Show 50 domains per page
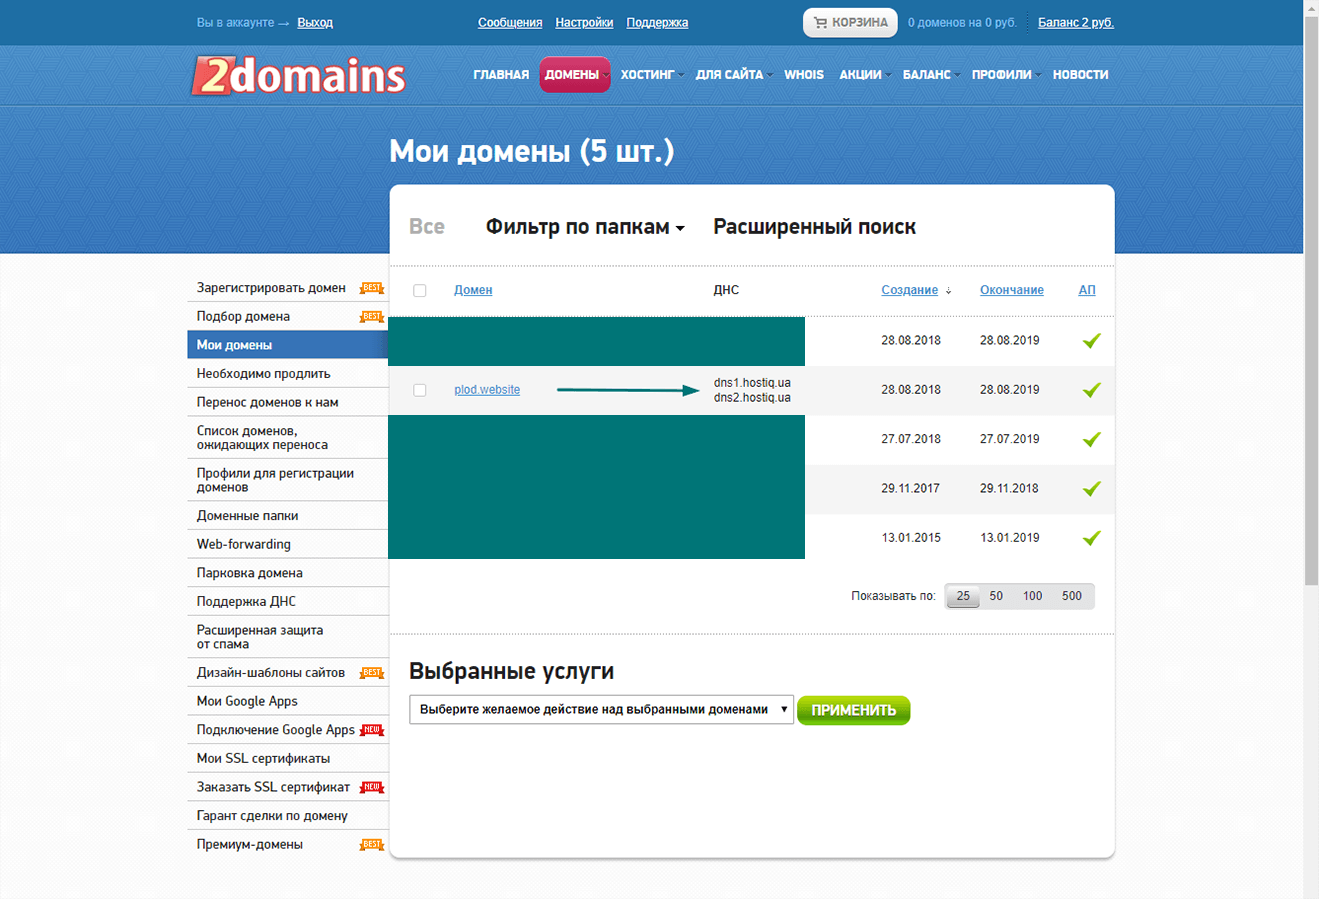The width and height of the screenshot is (1319, 899). pos(996,596)
